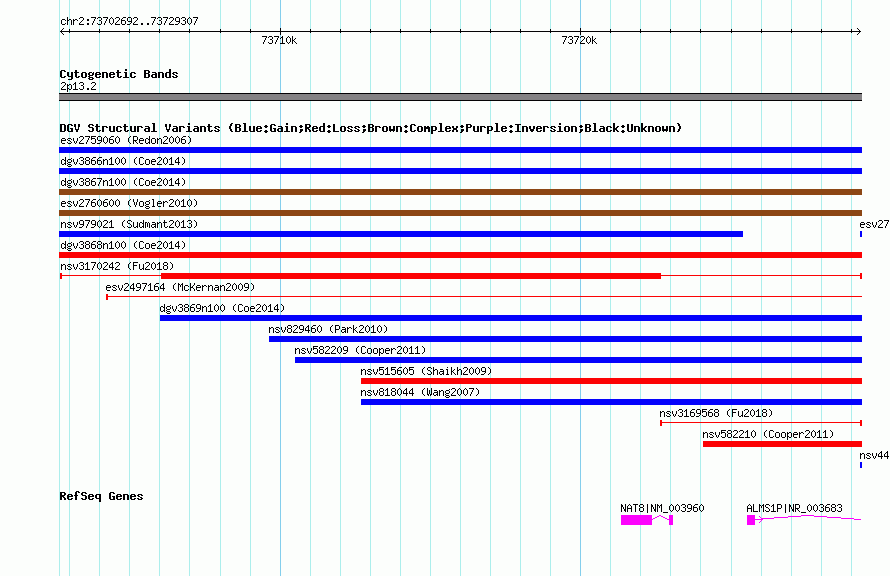Click the Cytogenetic Bands track title
890x576 pixels.
point(119,74)
